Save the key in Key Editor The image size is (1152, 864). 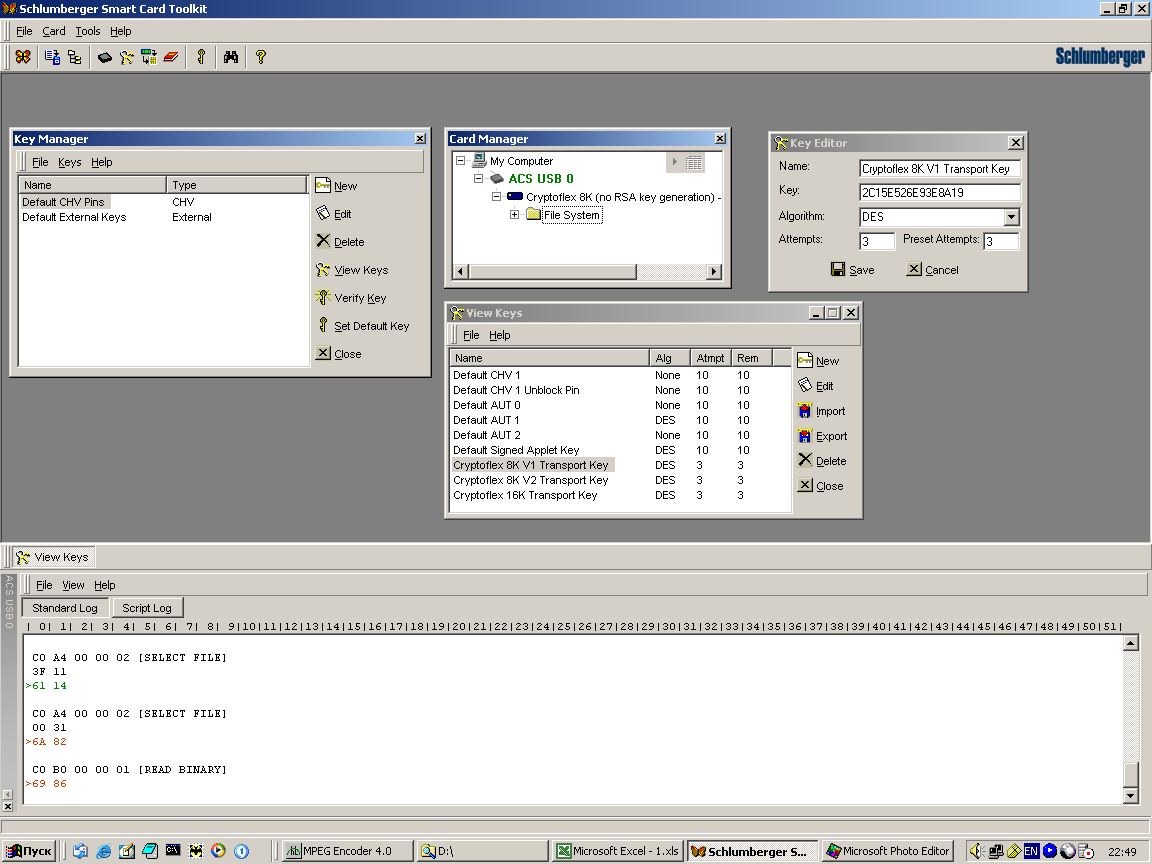tap(852, 270)
